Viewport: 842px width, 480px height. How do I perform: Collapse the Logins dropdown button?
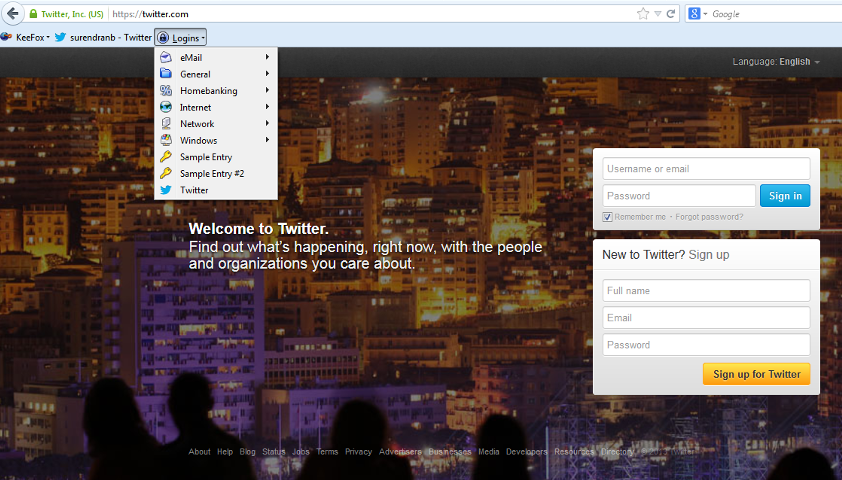pos(181,37)
